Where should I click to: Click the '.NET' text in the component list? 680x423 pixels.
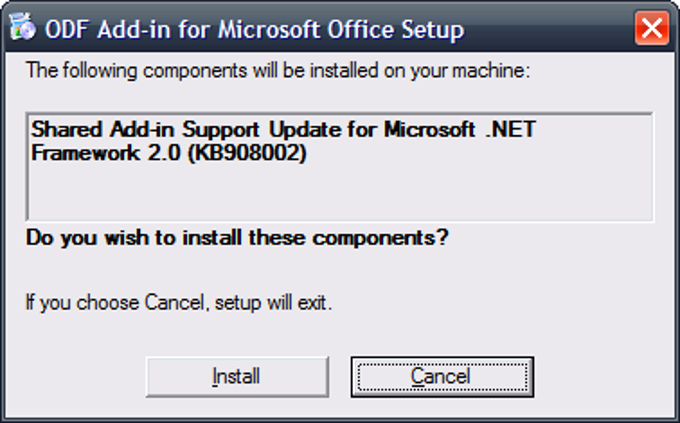(511, 129)
